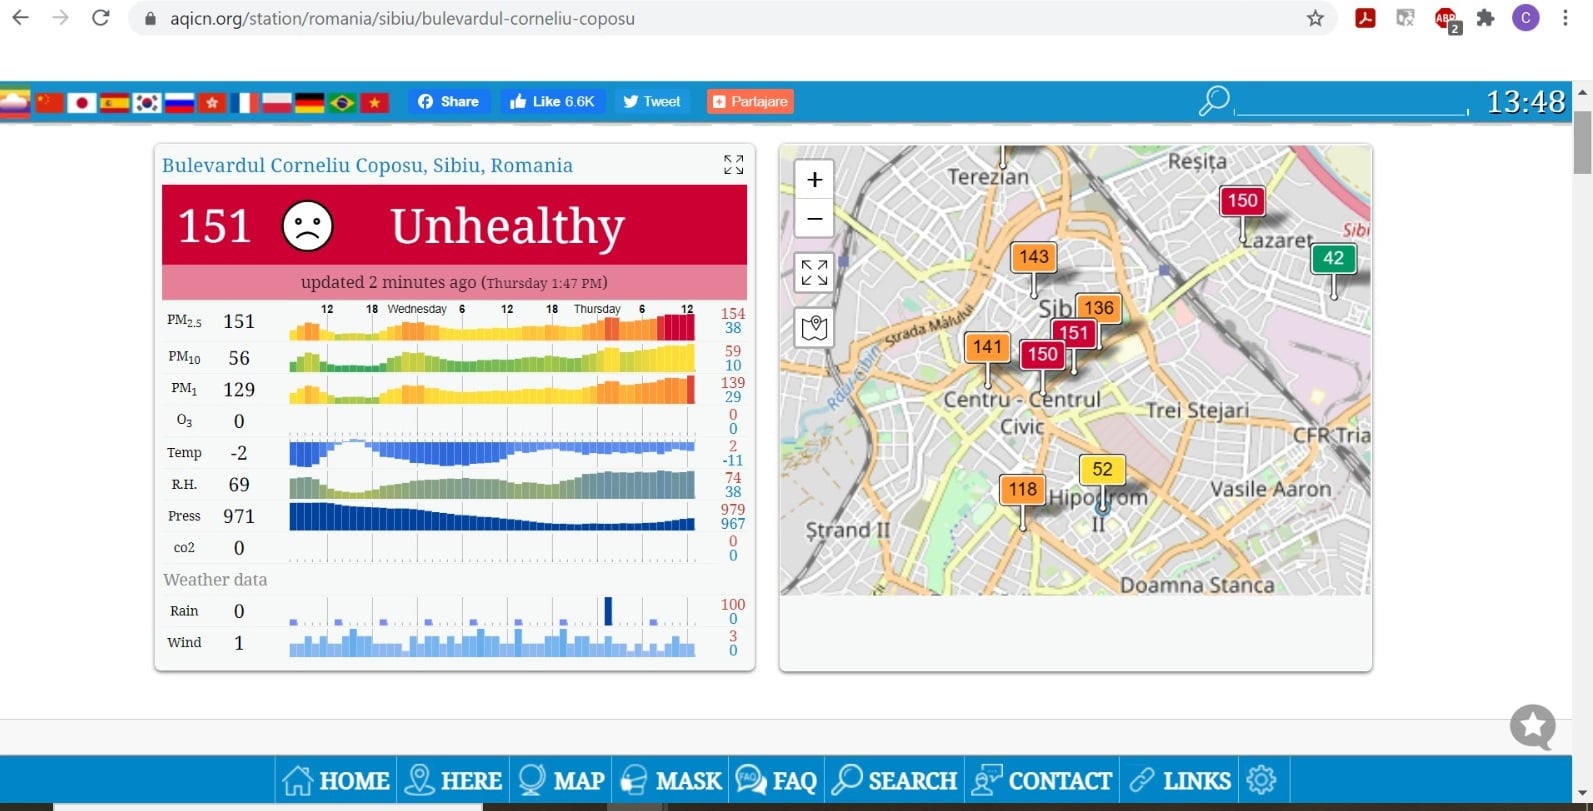Open the Chrome profile avatar
The height and width of the screenshot is (811, 1593).
(x=1525, y=18)
